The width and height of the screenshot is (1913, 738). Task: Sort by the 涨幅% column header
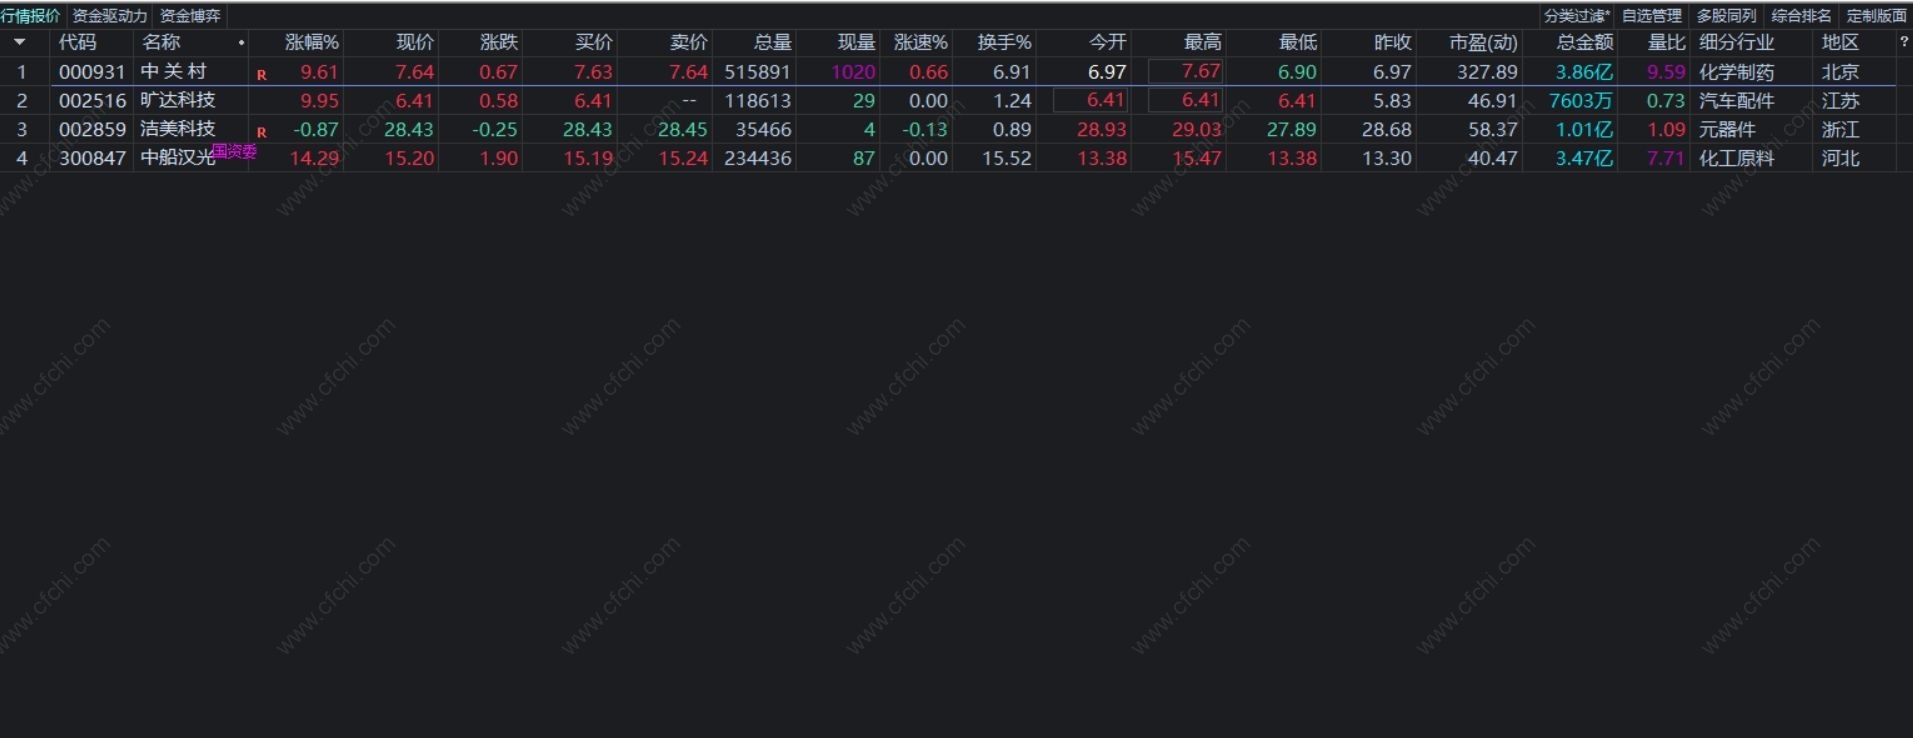pyautogui.click(x=311, y=42)
